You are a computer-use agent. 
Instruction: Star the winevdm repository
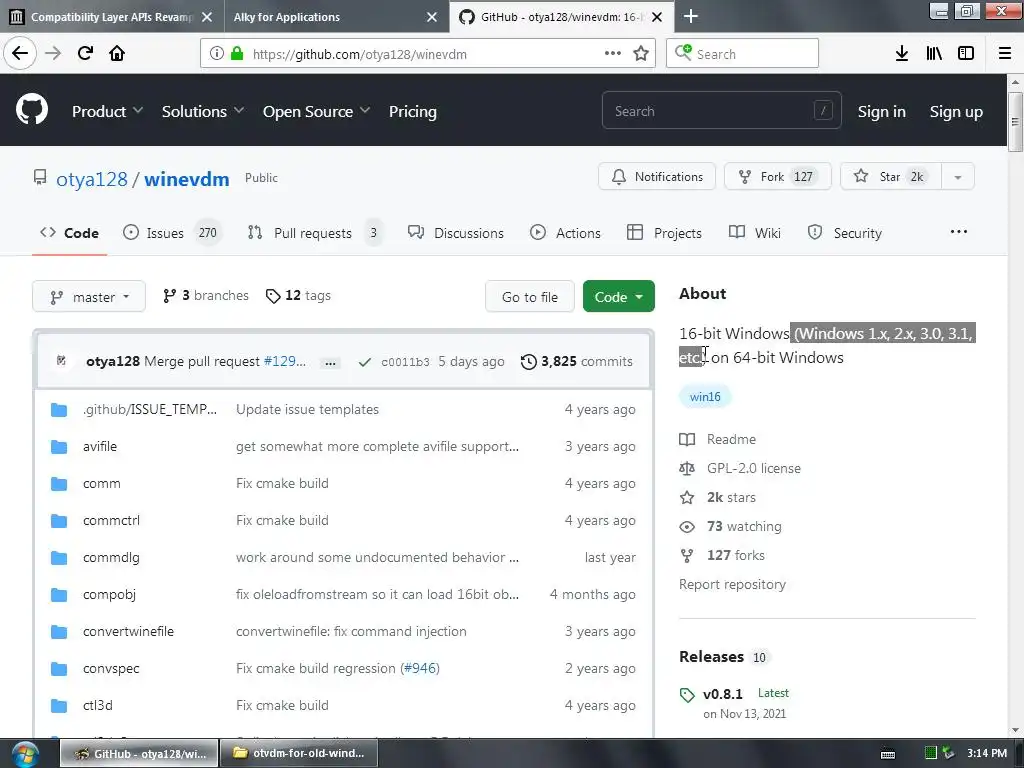891,176
